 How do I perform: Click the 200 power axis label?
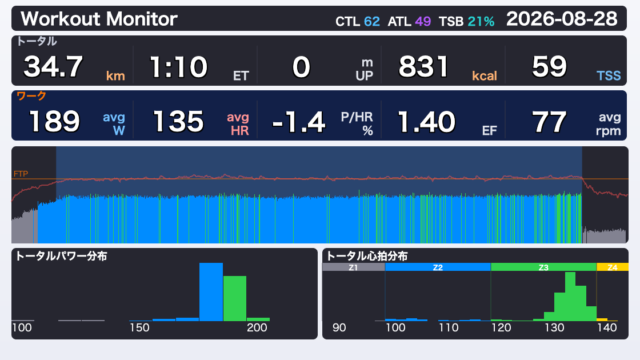(257, 328)
